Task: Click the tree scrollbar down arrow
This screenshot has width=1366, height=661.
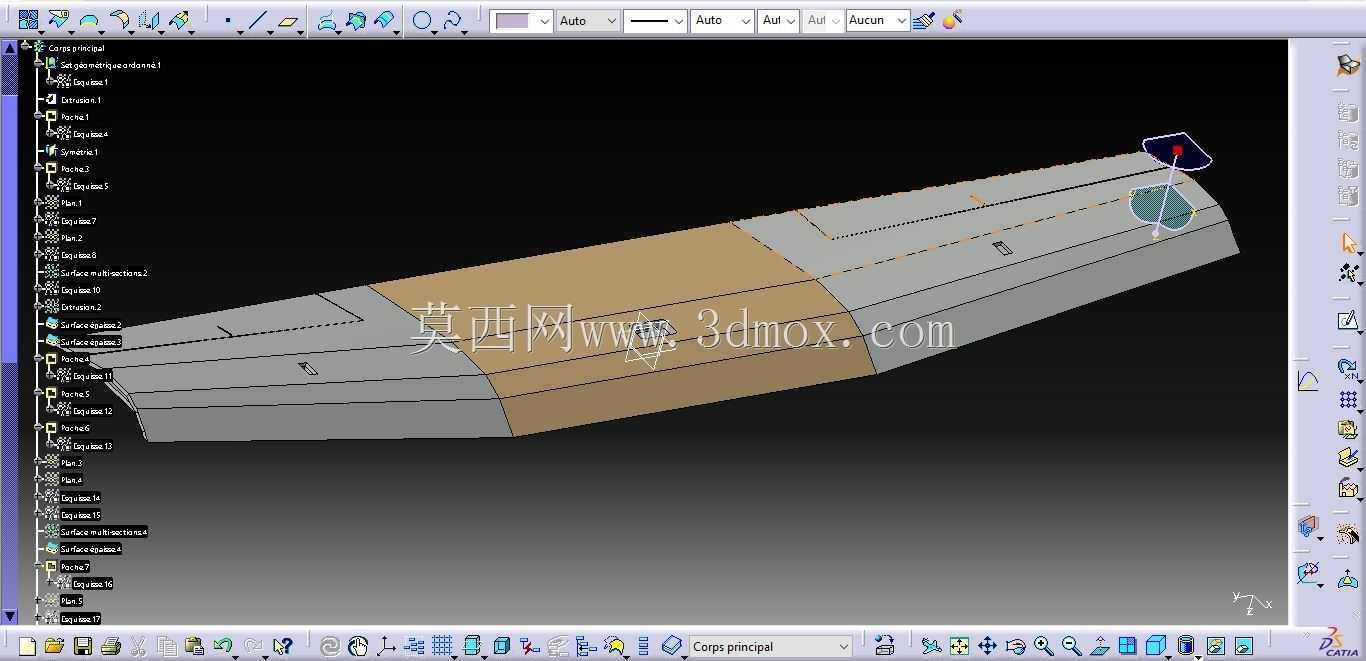Action: pyautogui.click(x=9, y=616)
